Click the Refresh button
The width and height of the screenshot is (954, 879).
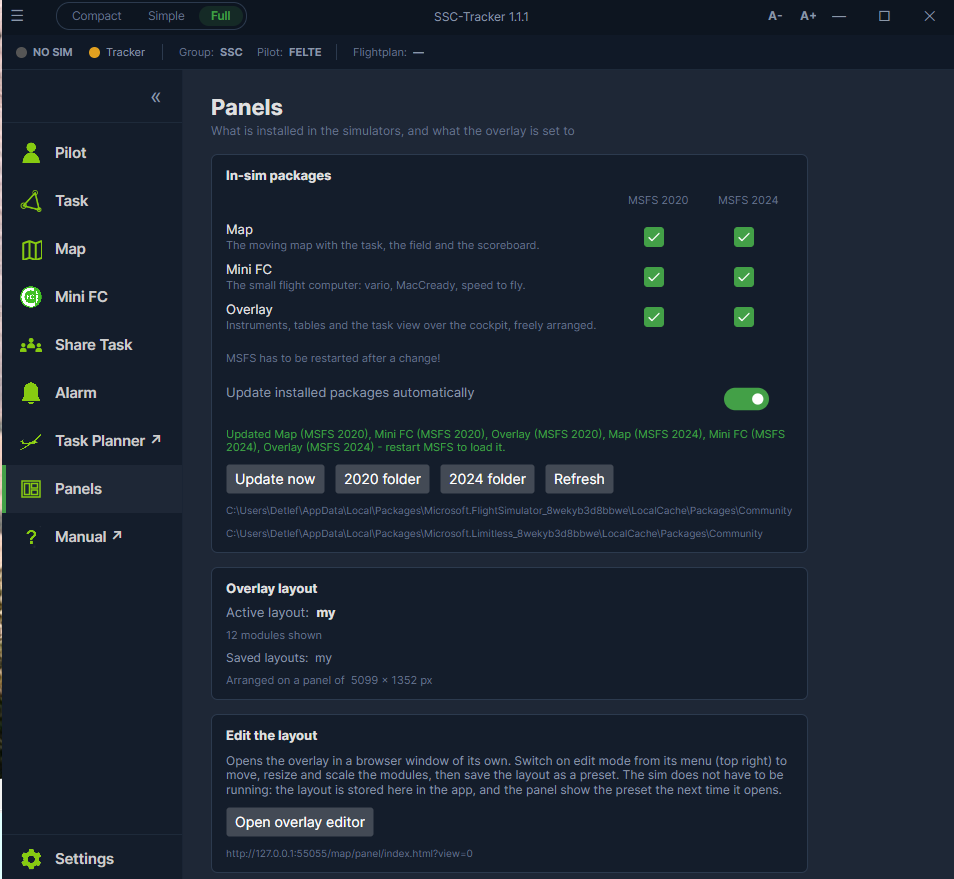[579, 479]
